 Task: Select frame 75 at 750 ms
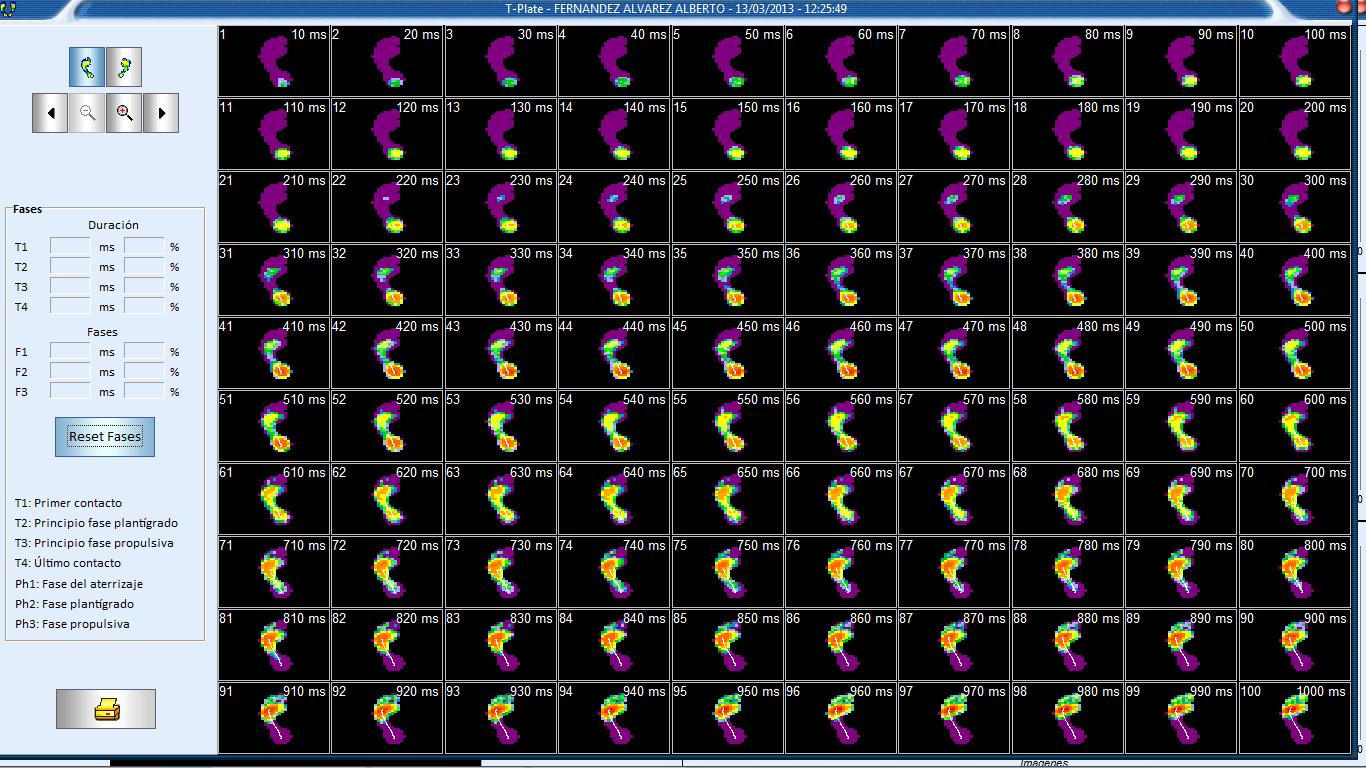pos(728,572)
